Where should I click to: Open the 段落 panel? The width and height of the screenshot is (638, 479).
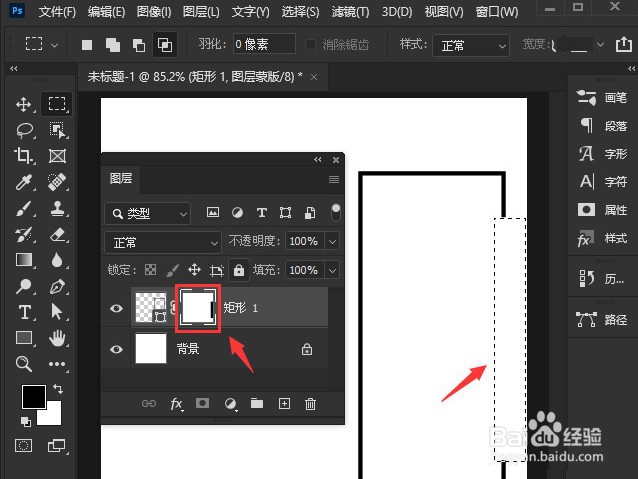[602, 126]
